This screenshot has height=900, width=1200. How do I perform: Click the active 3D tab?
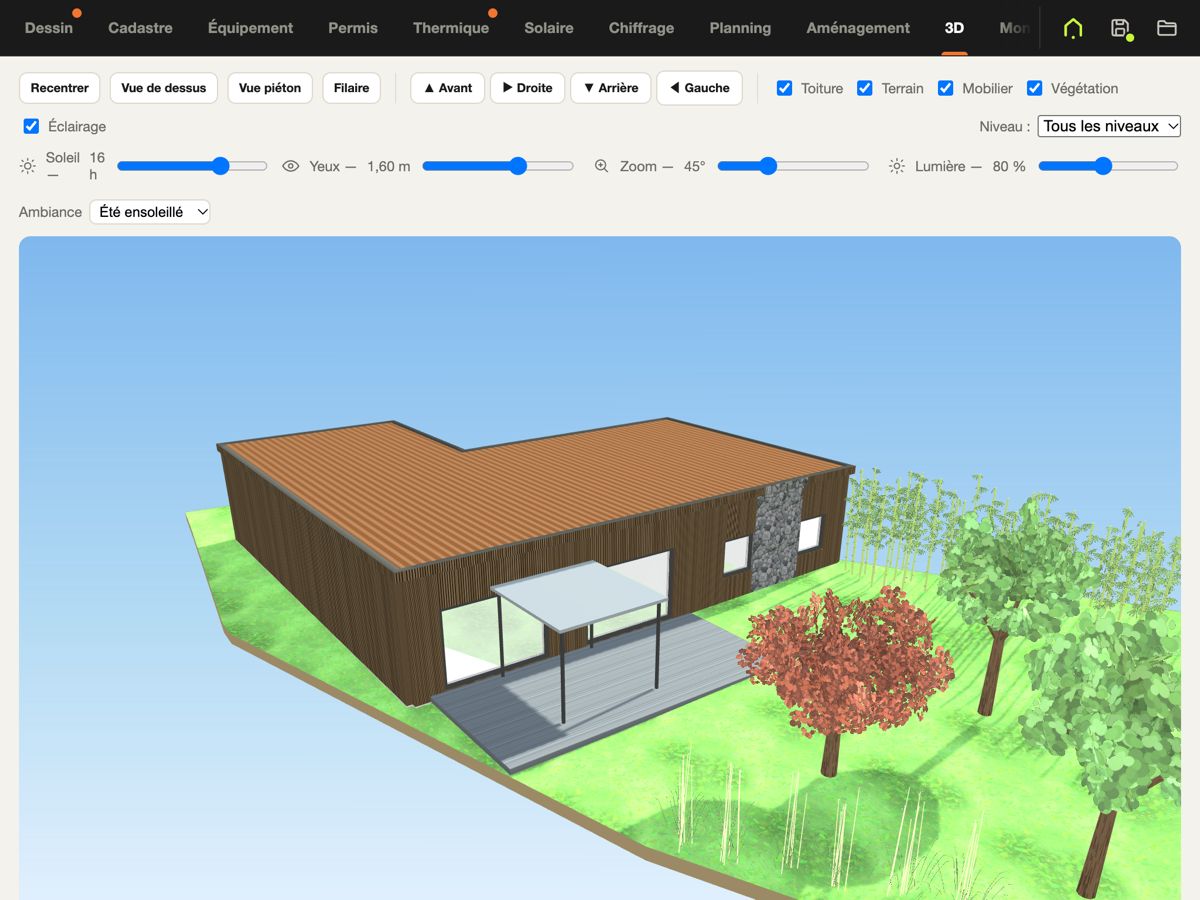click(x=954, y=28)
